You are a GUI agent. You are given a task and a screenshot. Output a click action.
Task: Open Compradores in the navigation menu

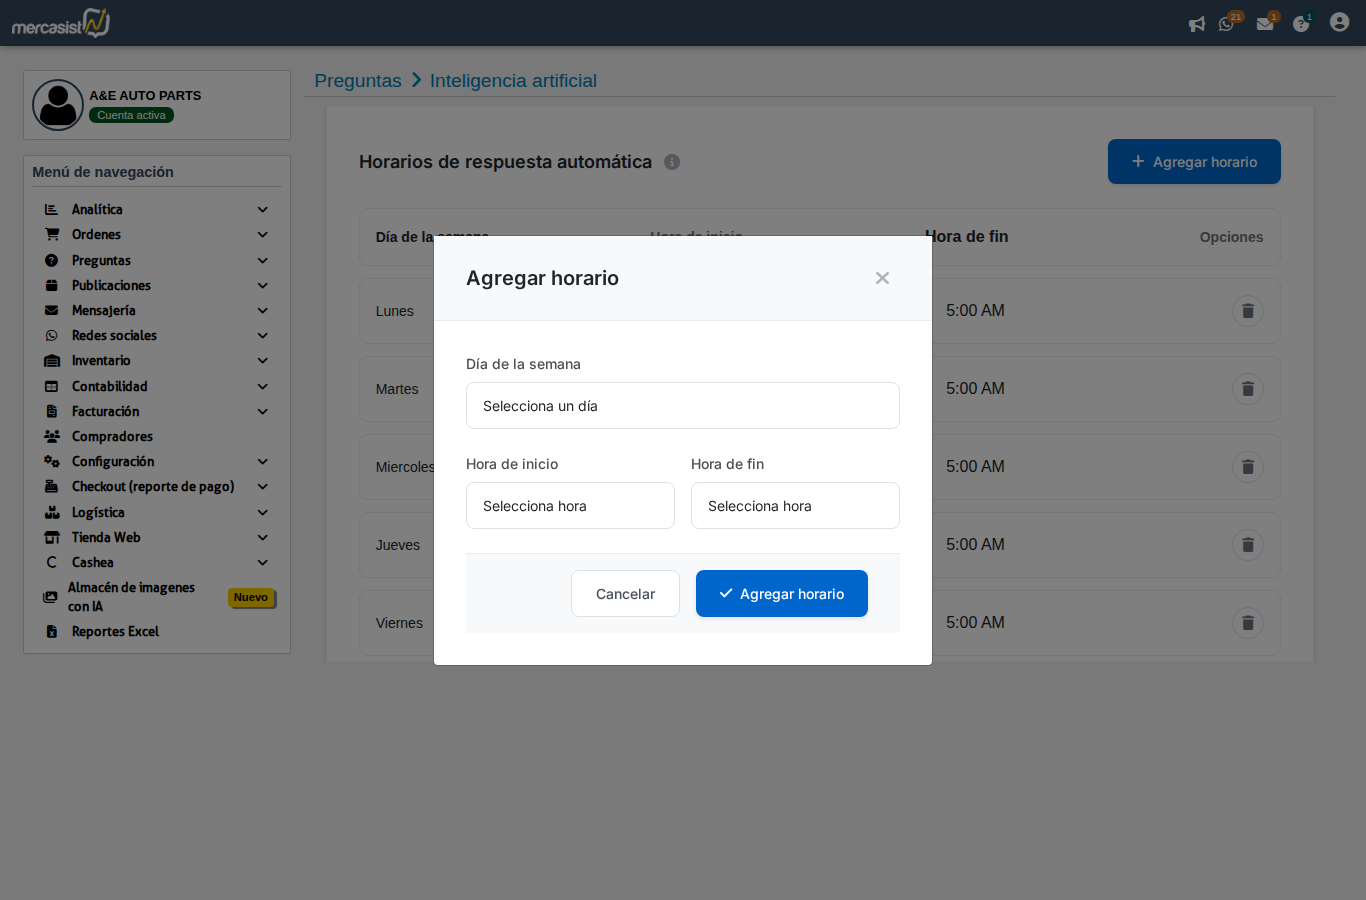pyautogui.click(x=112, y=437)
